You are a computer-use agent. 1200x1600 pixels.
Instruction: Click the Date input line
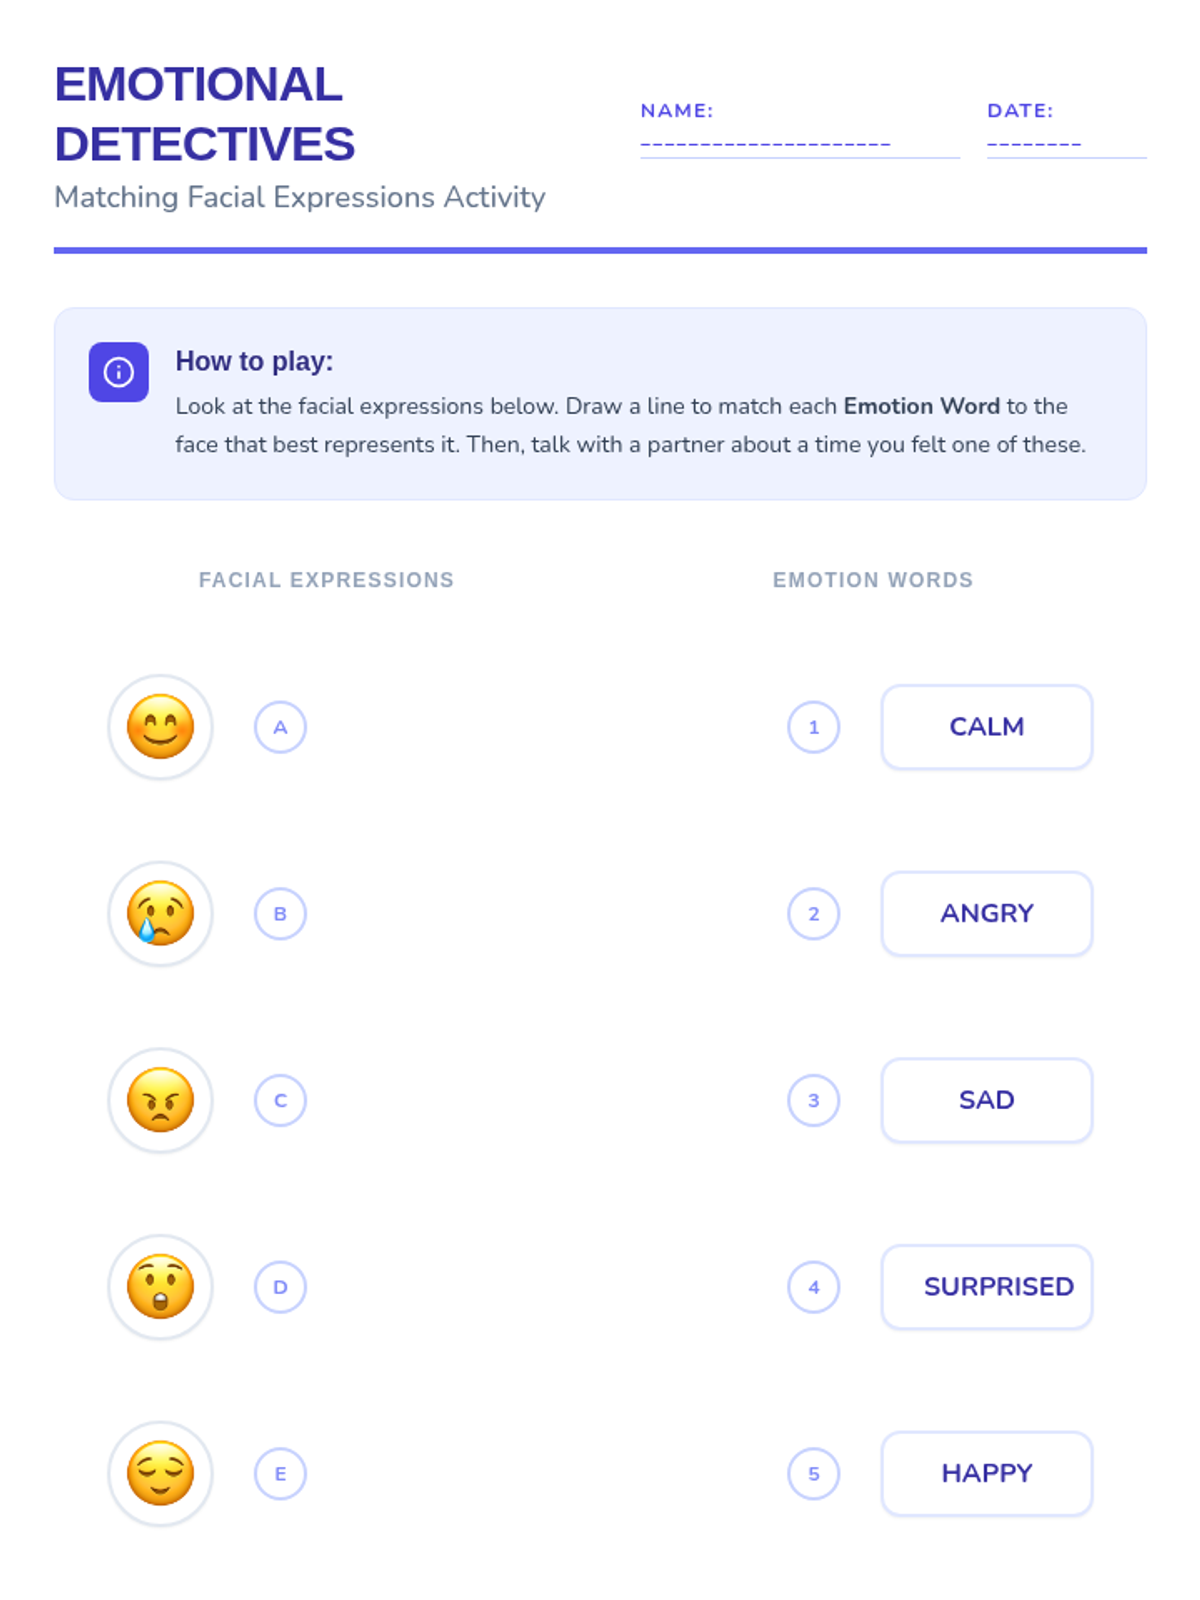[x=1067, y=144]
